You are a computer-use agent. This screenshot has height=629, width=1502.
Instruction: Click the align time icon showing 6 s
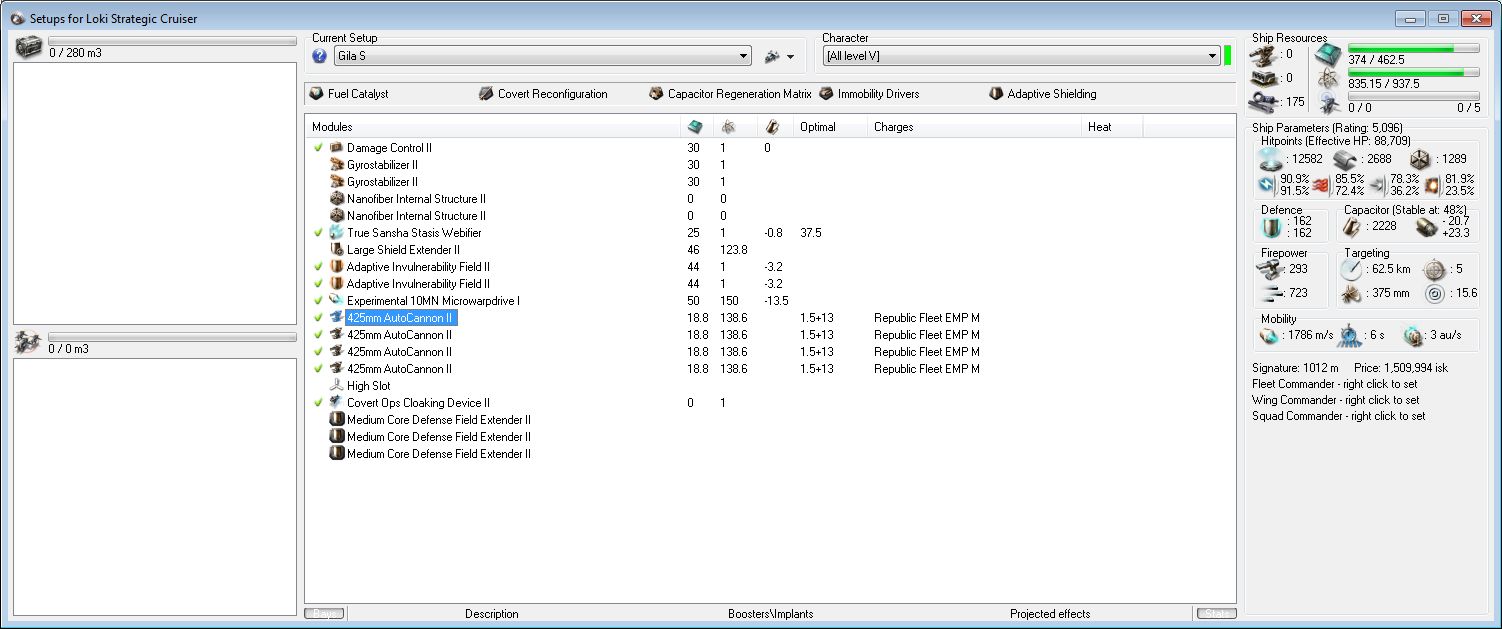(x=1349, y=336)
